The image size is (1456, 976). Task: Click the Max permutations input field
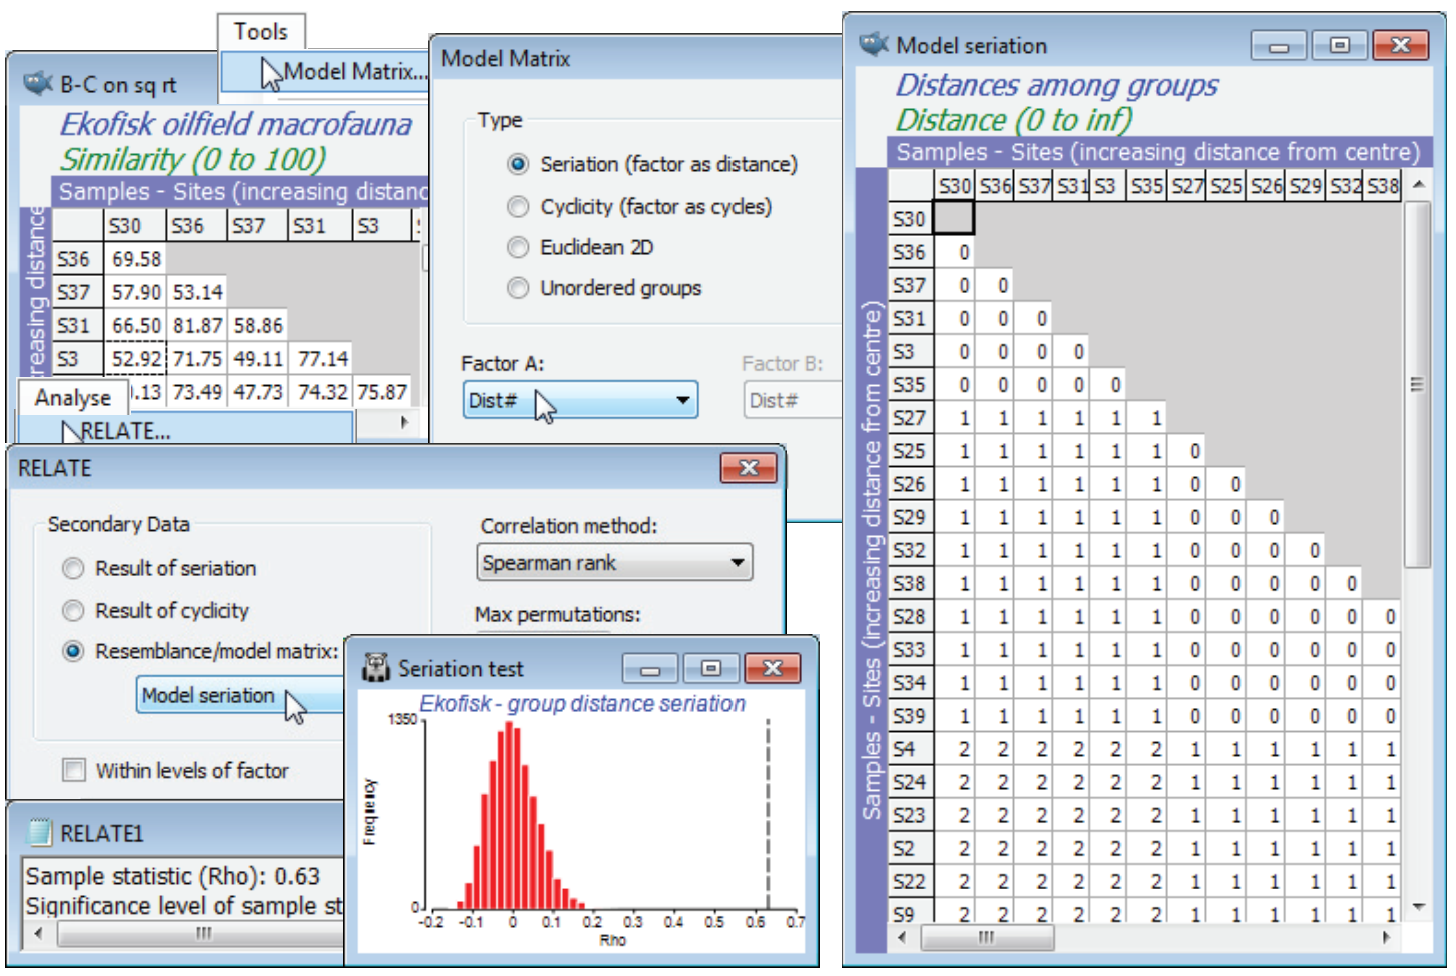coord(543,632)
